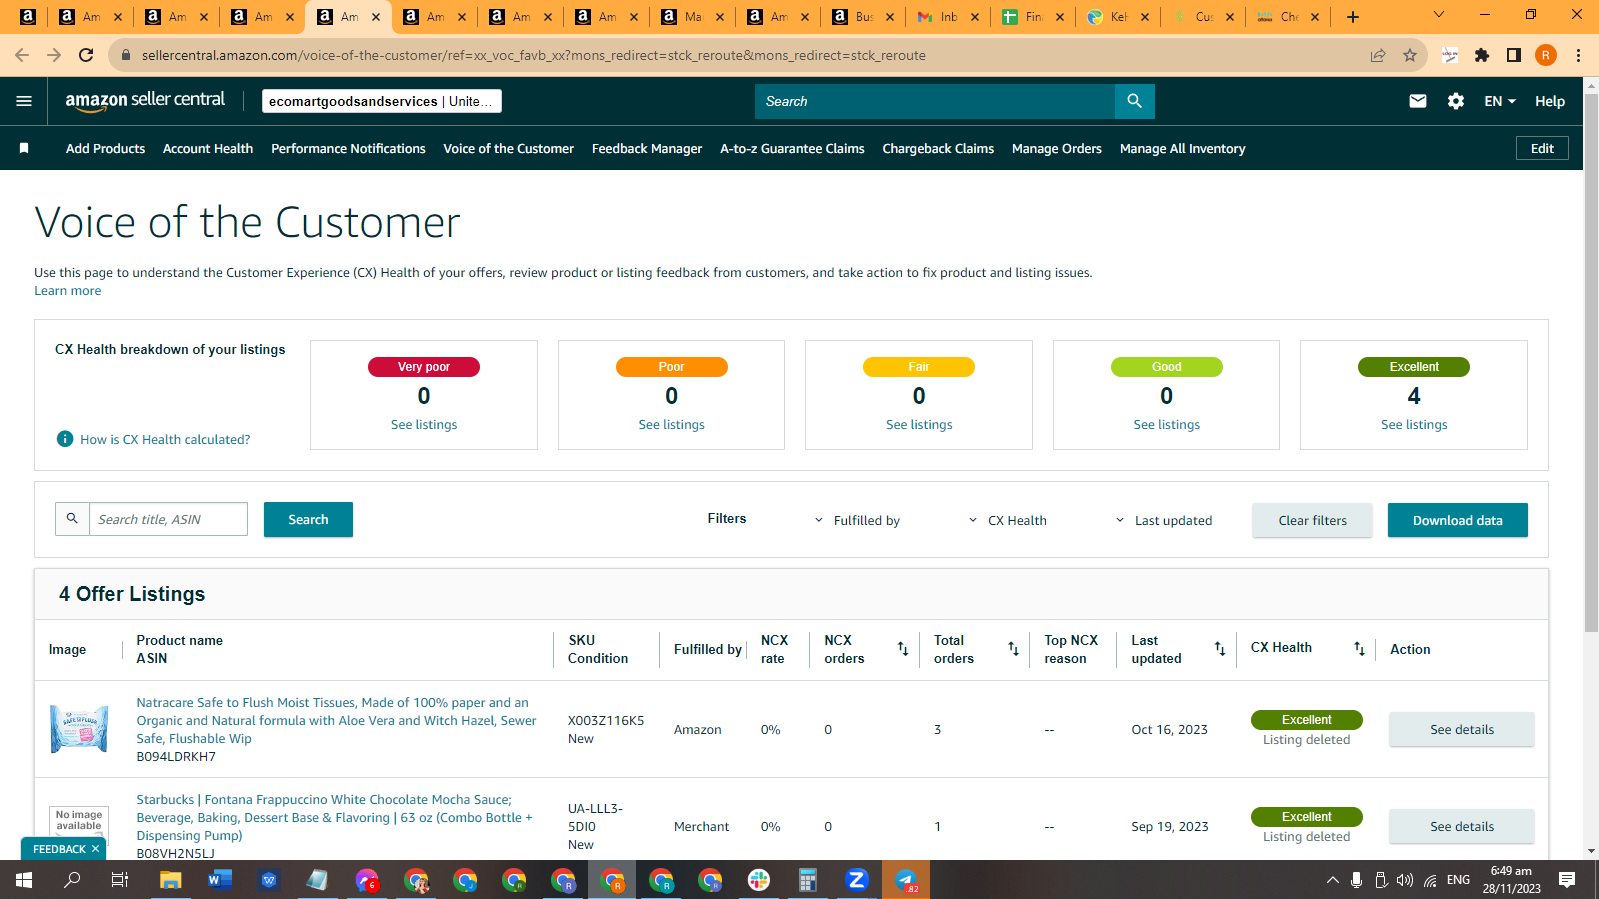Open the Natracare Safe to Flush product link
Screen dimensions: 1599x899
pos(336,720)
